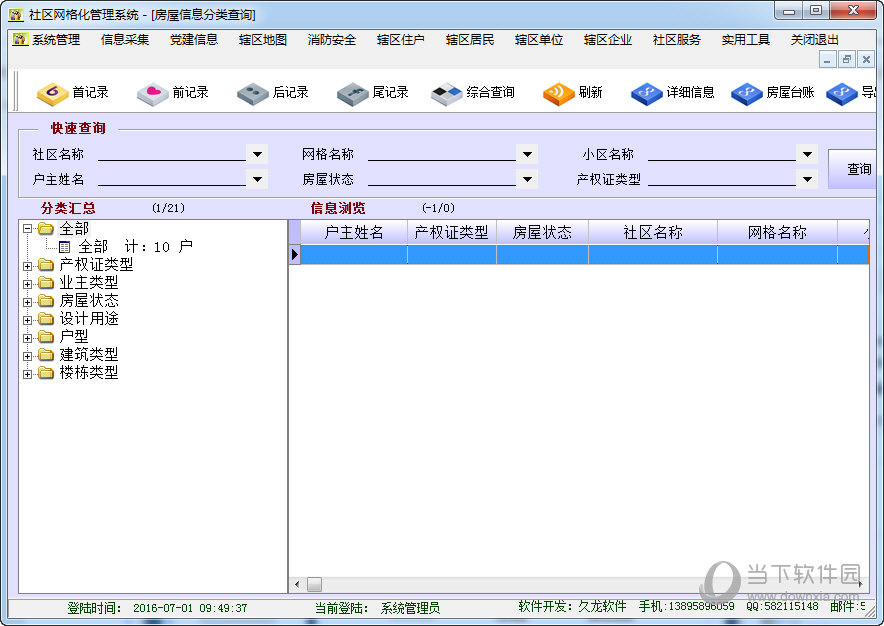Click login time 2016-07-01 09:49:37 in status bar
Screen dimensions: 884x626
pyautogui.click(x=190, y=608)
